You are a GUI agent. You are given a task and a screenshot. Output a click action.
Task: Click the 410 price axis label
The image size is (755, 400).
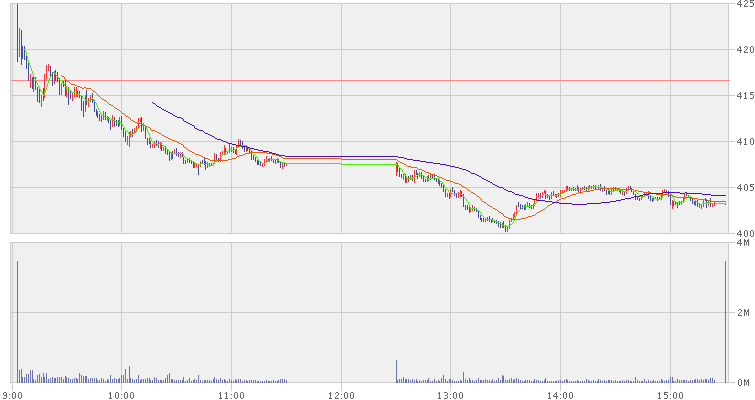(742, 141)
